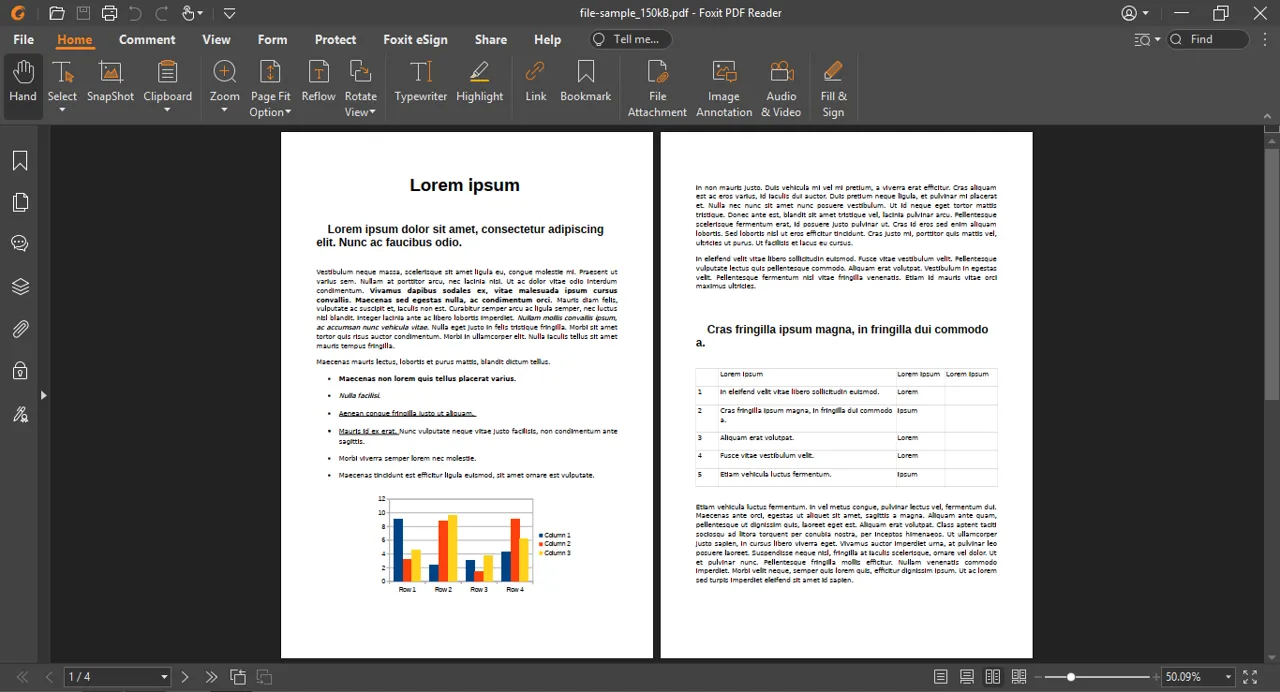
Task: Switch to the Comment tab
Action: click(147, 39)
